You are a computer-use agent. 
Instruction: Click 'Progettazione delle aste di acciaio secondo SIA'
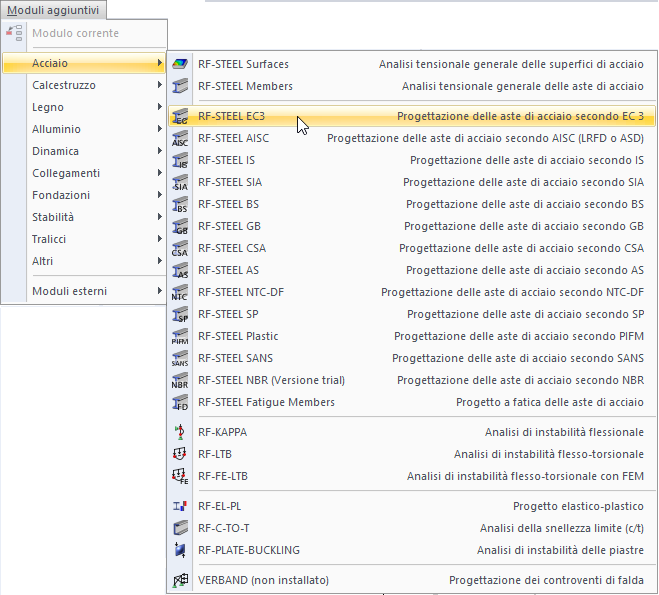(x=523, y=182)
